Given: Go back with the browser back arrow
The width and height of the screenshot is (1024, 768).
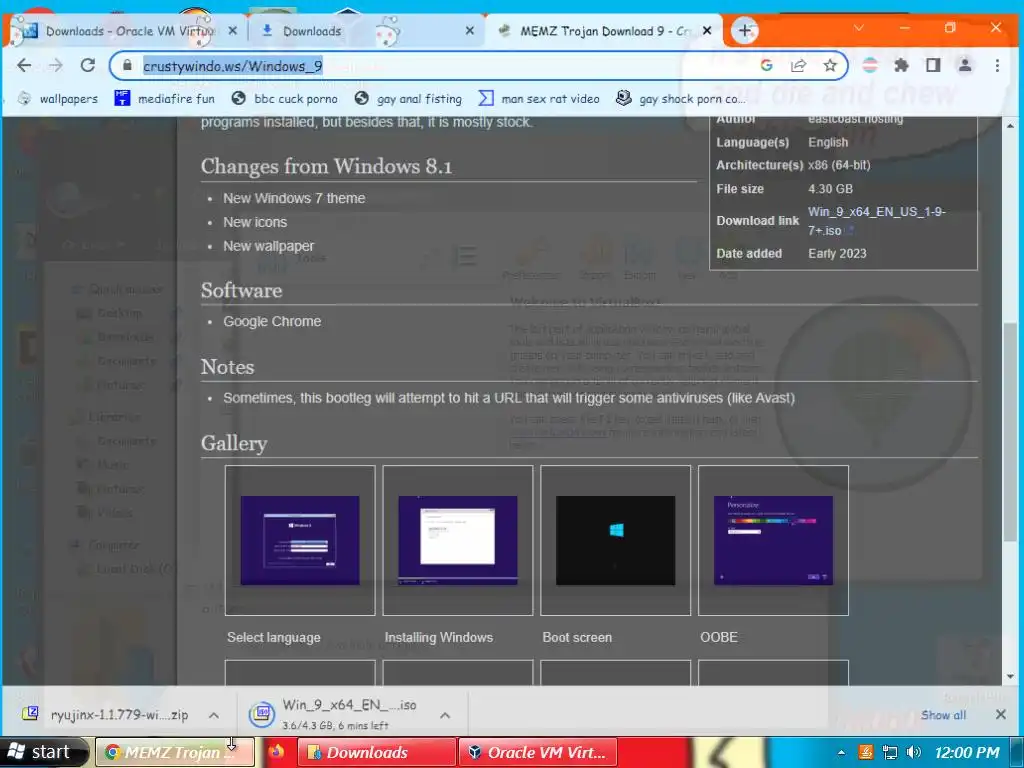Looking at the screenshot, I should point(24,65).
